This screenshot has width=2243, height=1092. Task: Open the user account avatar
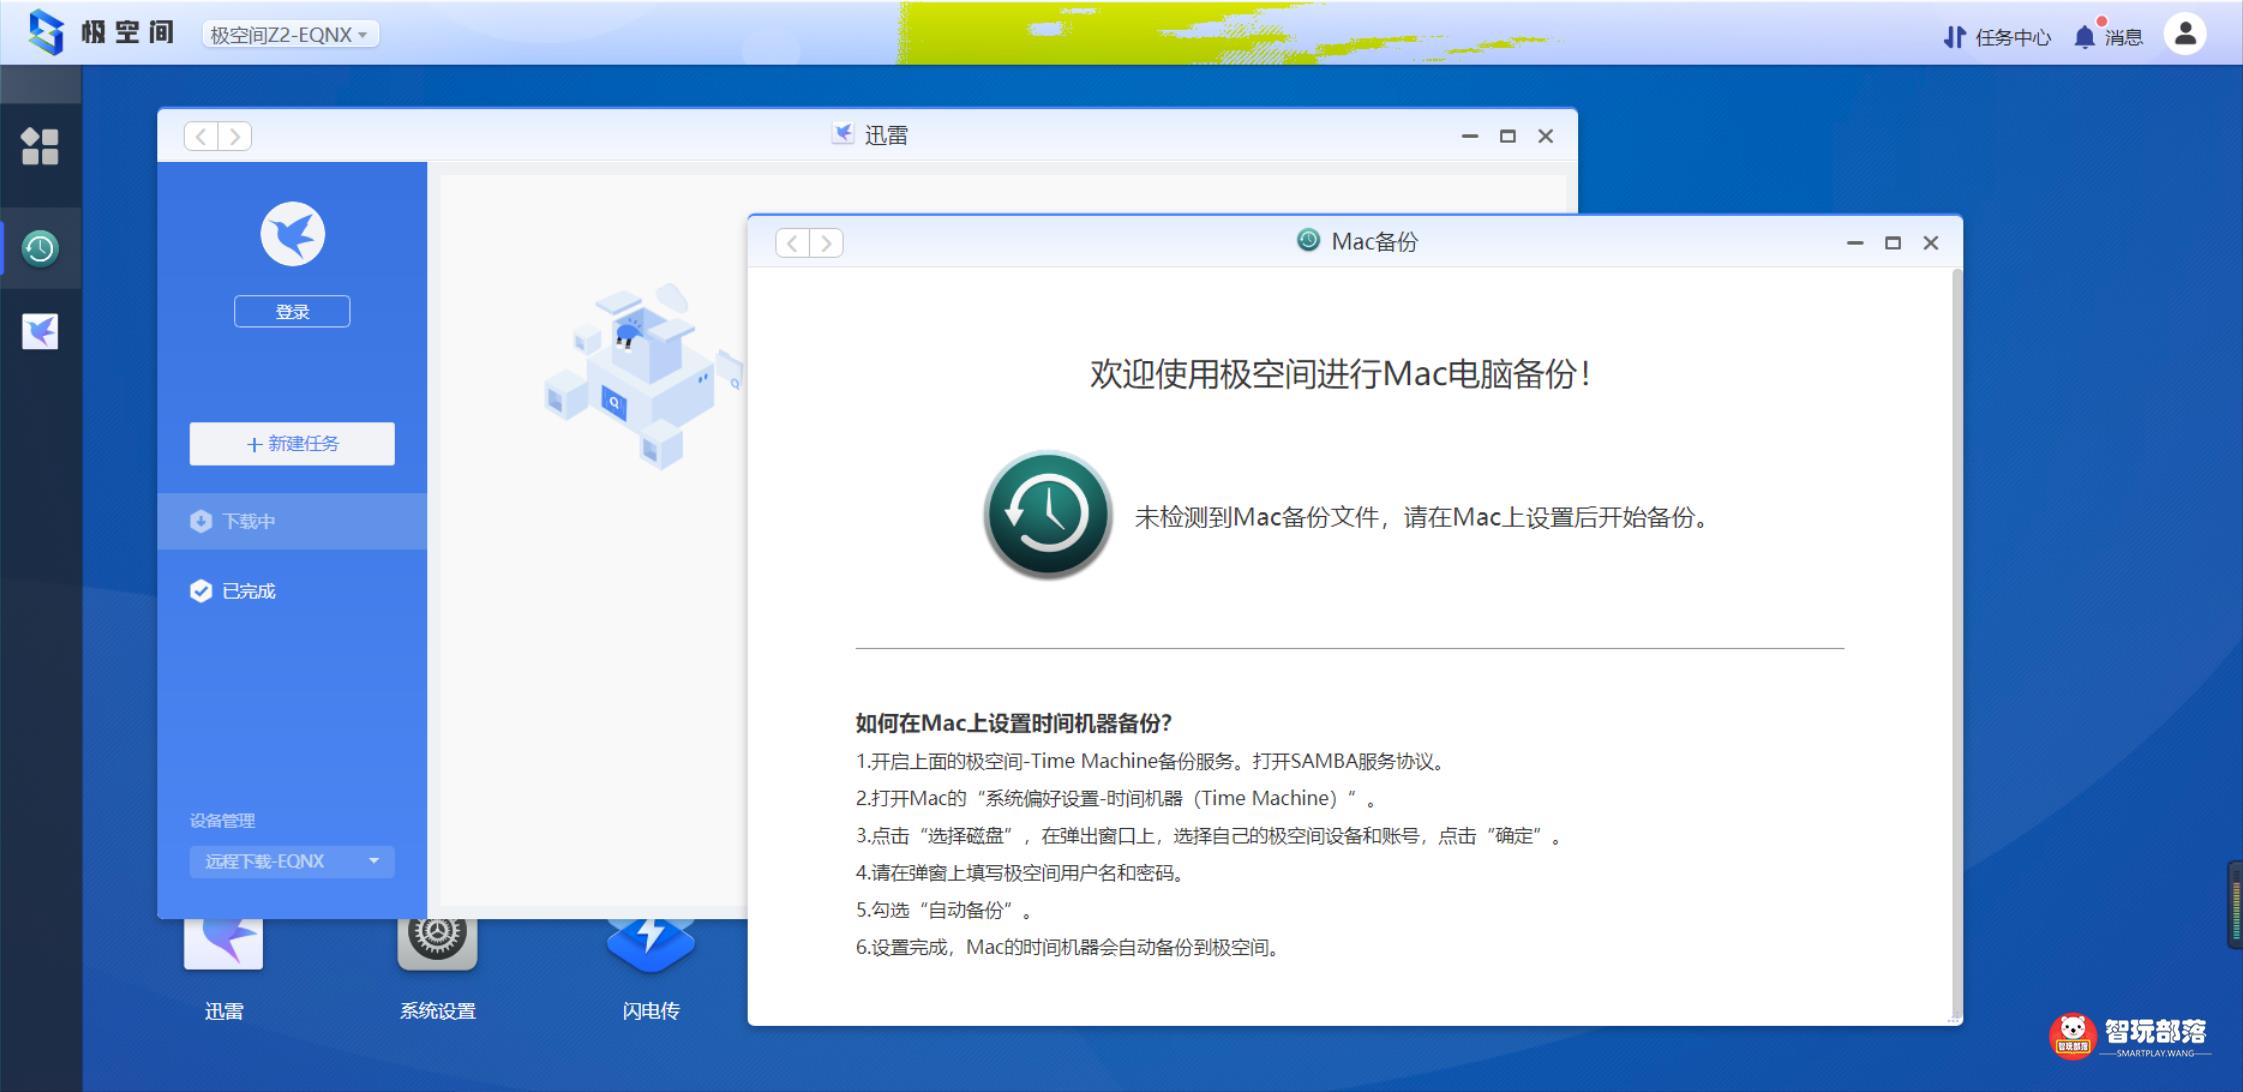2185,33
